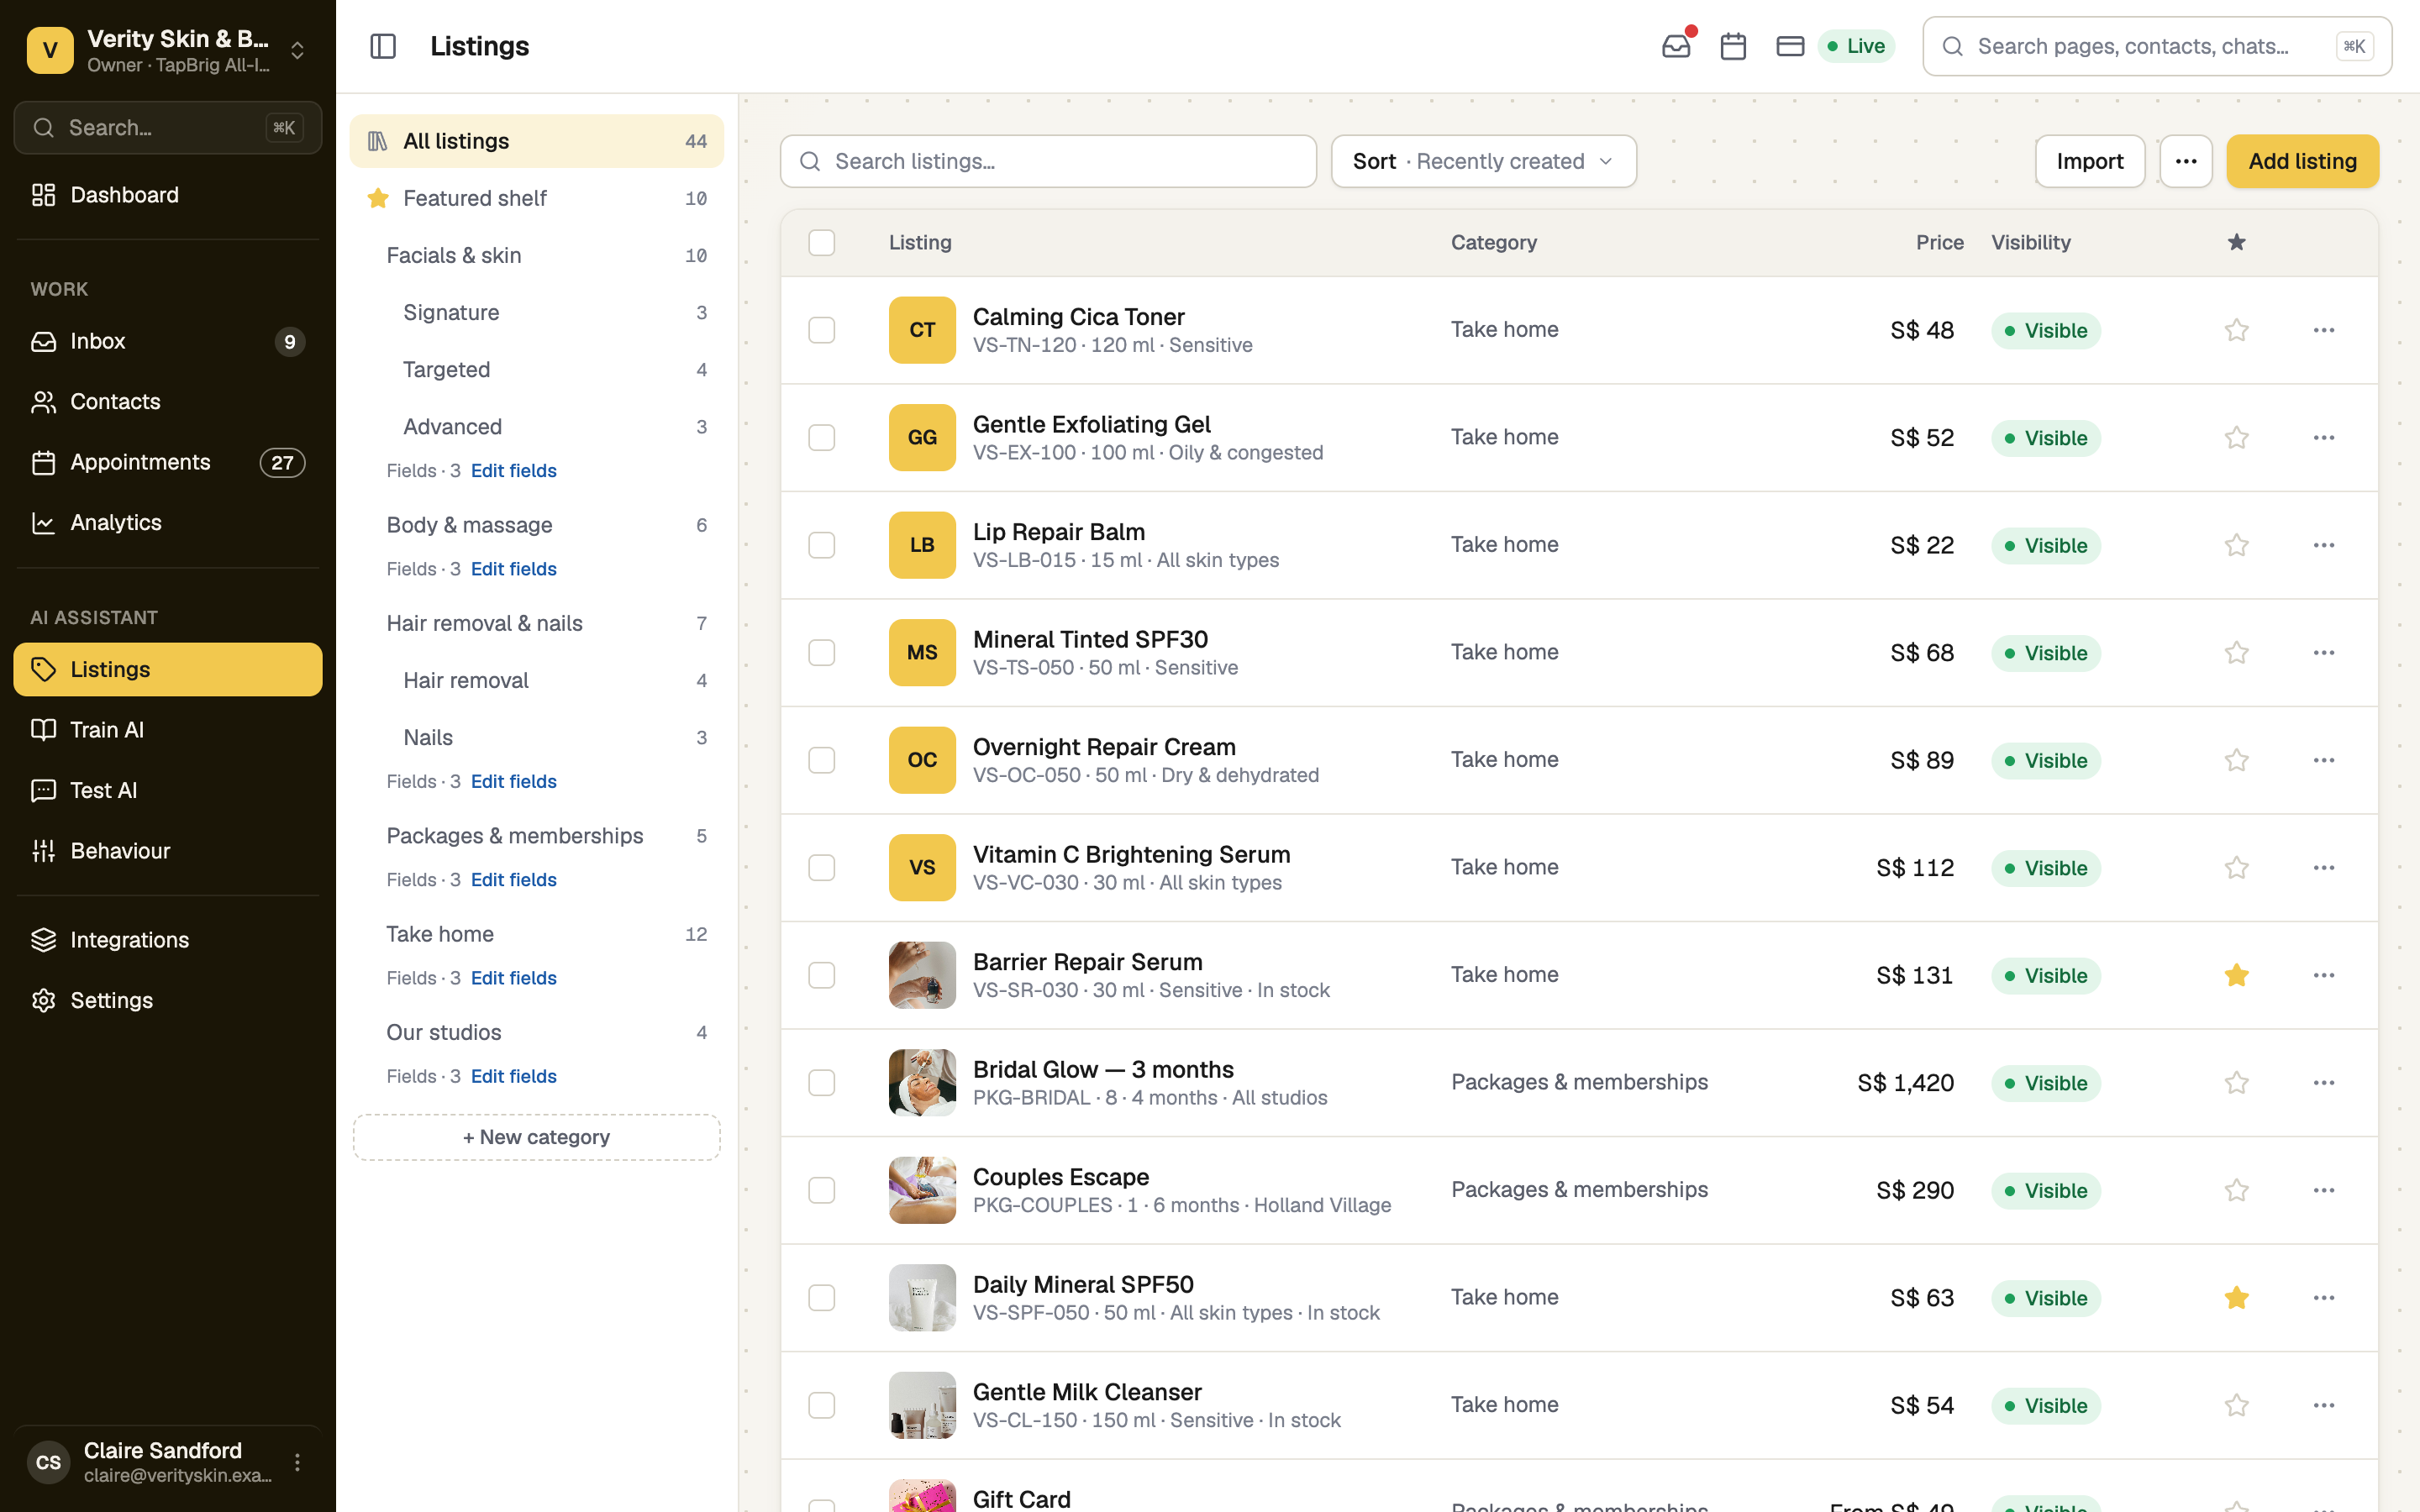
Task: Open the more options button beside Import
Action: point(2186,161)
